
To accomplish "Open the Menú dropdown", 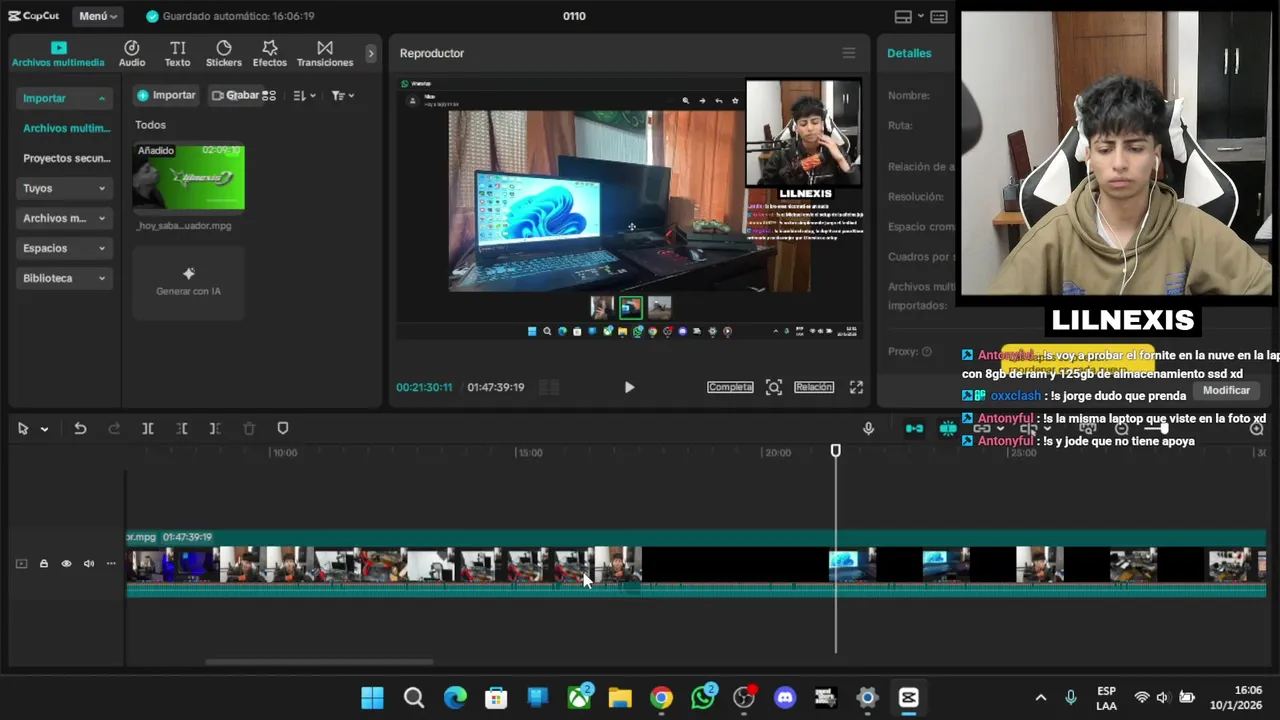I will pyautogui.click(x=98, y=16).
